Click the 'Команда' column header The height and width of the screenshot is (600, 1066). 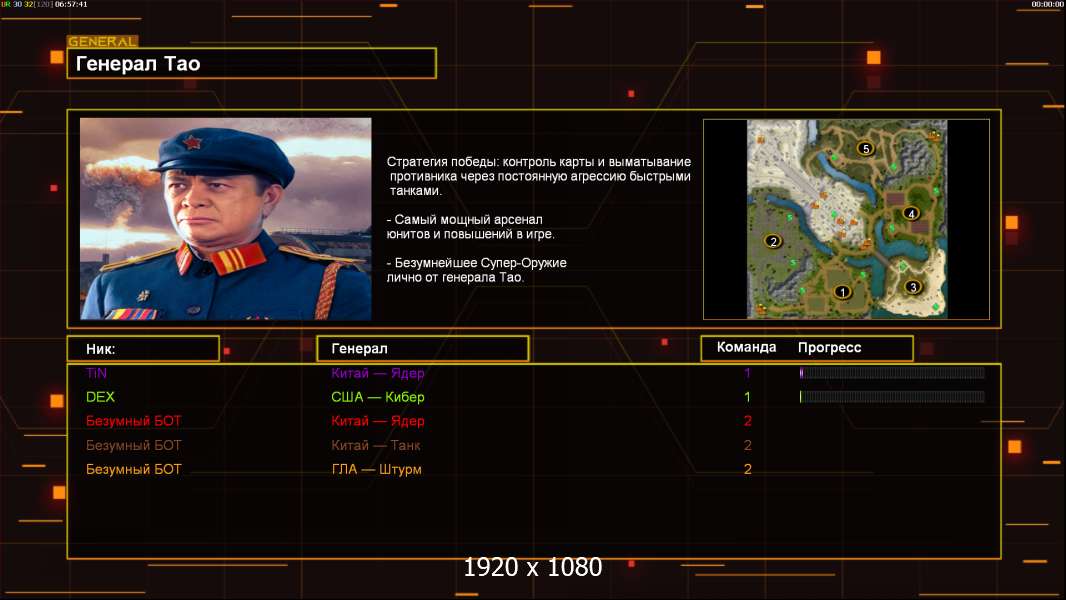pyautogui.click(x=746, y=347)
